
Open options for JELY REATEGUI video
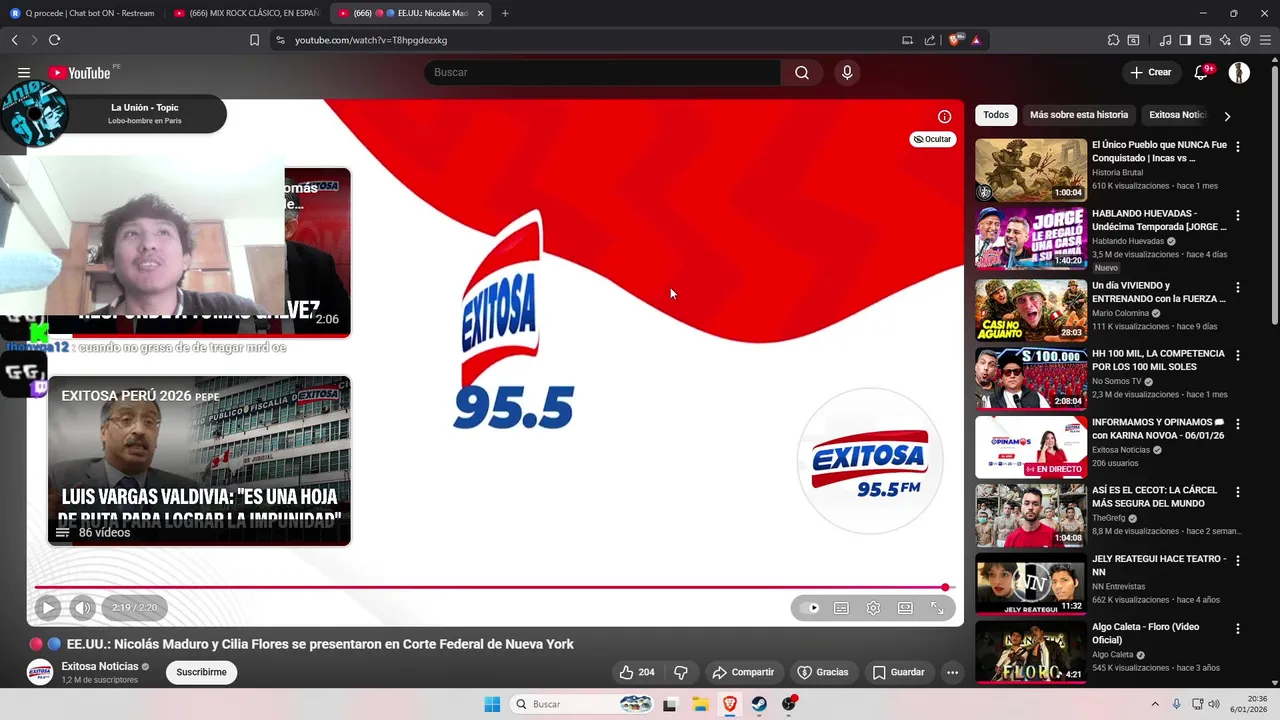(1238, 560)
